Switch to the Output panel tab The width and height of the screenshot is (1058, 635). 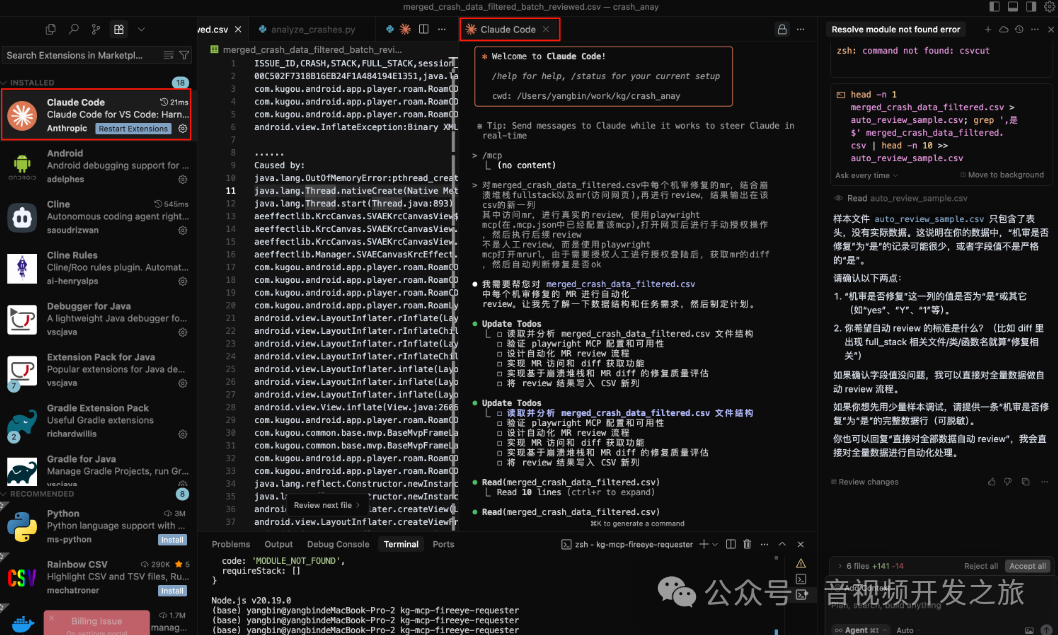coord(278,545)
